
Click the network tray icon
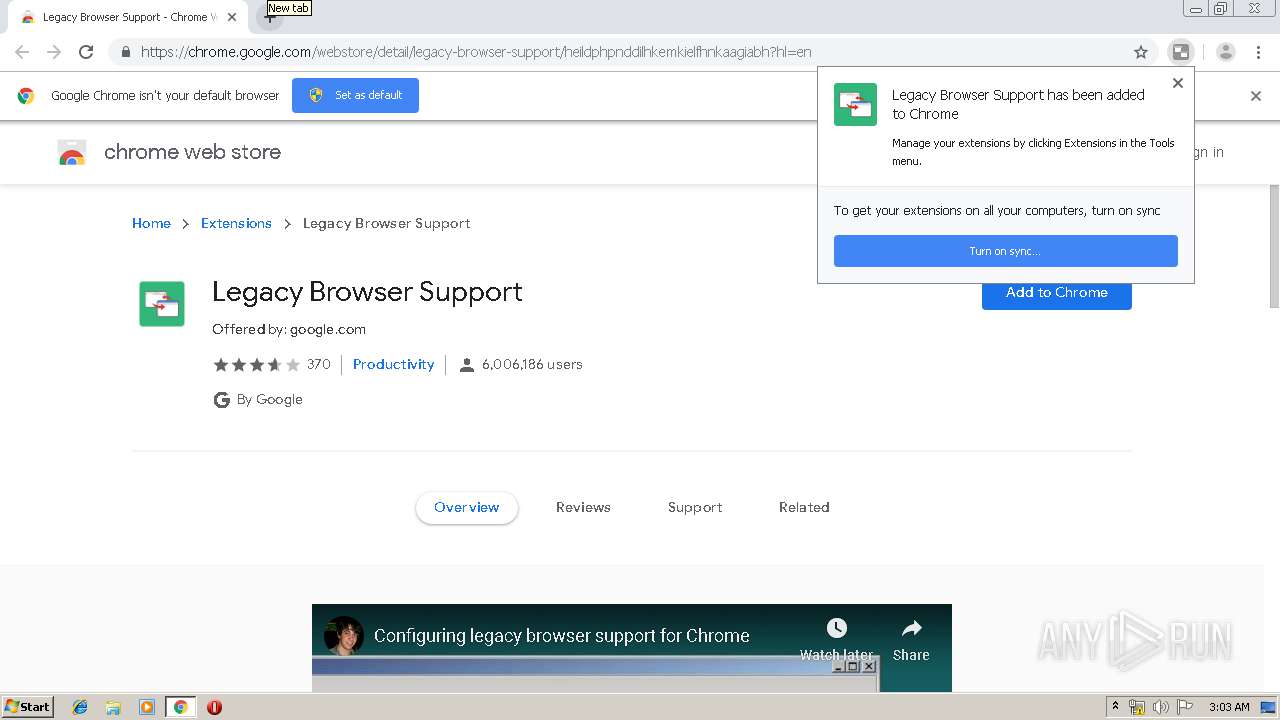[1137, 707]
